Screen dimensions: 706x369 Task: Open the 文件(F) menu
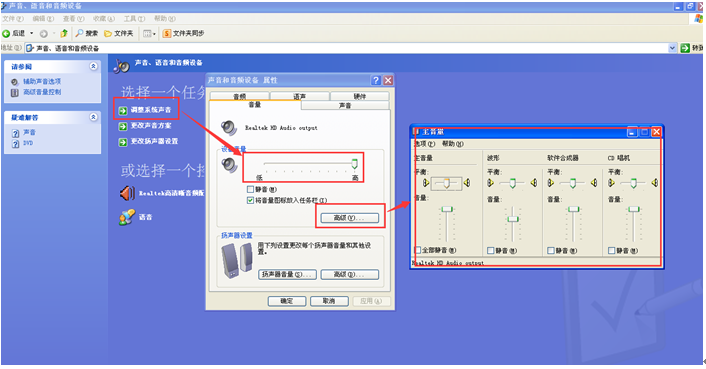pyautogui.click(x=13, y=18)
